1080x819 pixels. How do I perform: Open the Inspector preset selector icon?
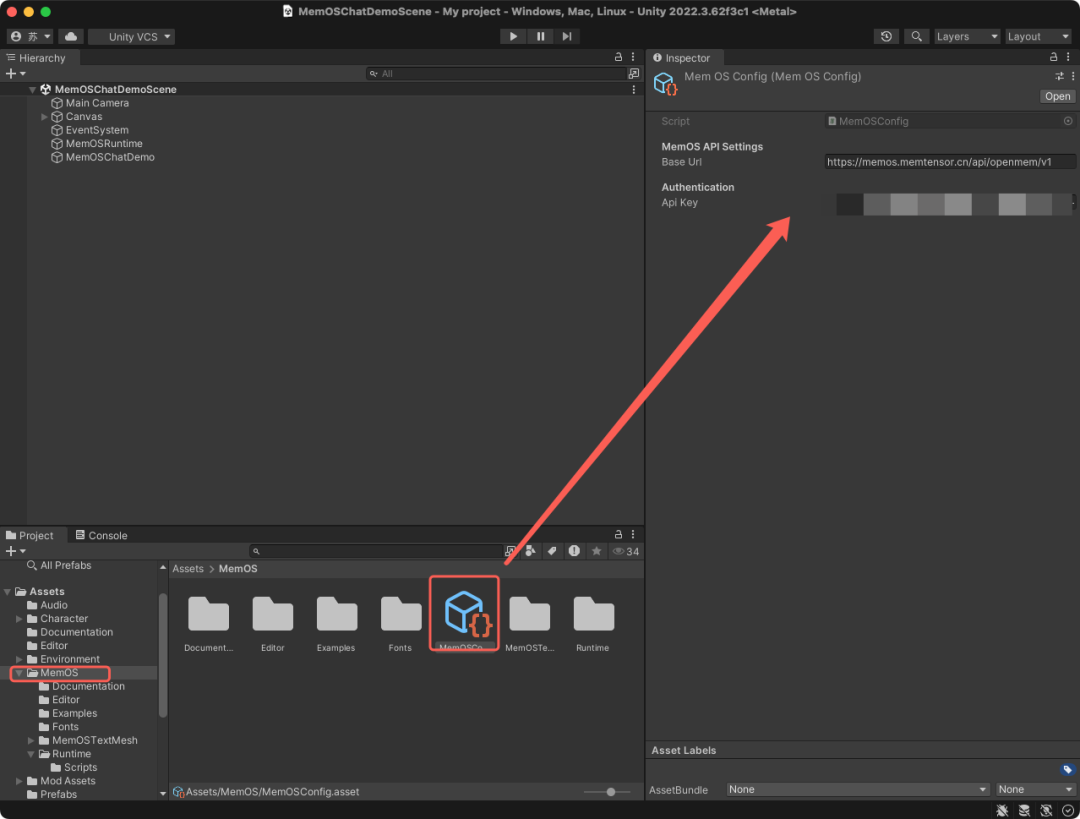1059,76
